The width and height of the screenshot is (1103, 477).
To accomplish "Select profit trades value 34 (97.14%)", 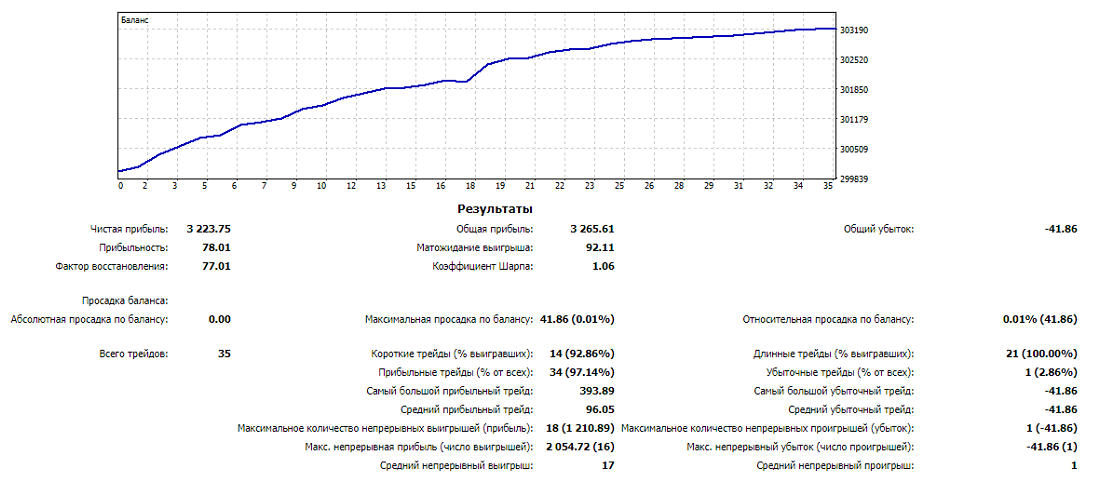I will [582, 372].
